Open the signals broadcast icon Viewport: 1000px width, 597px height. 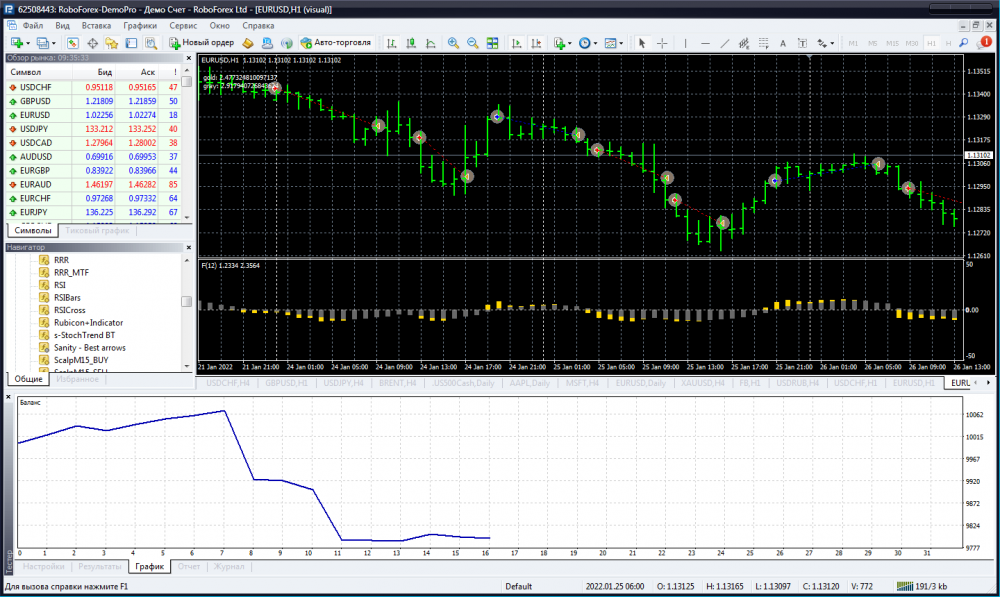[x=287, y=43]
